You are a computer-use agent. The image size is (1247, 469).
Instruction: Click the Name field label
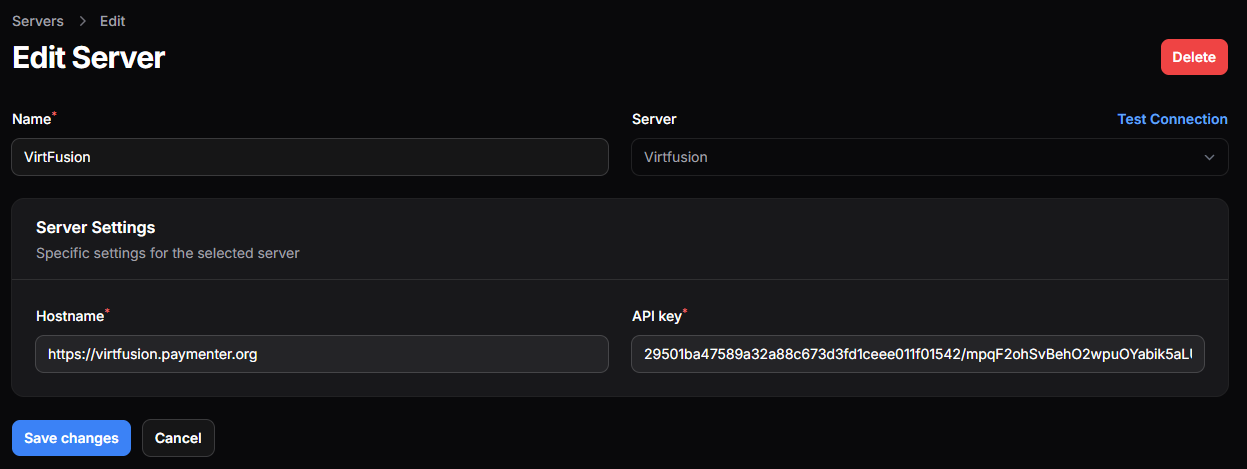(x=31, y=119)
